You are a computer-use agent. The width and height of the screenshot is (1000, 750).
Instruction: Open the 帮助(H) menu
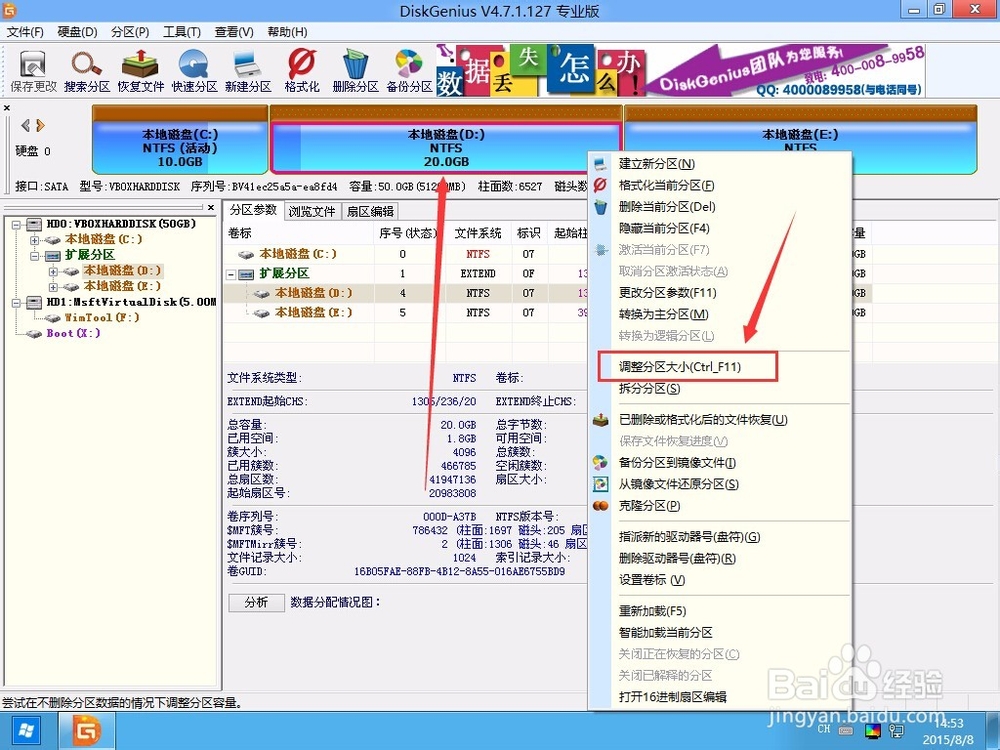pyautogui.click(x=287, y=32)
